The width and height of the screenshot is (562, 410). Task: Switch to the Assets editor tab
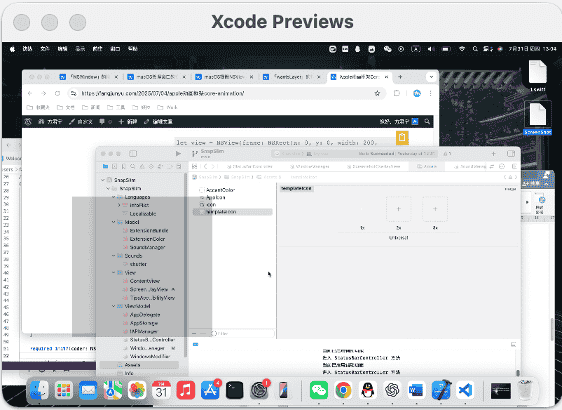pyautogui.click(x=427, y=166)
